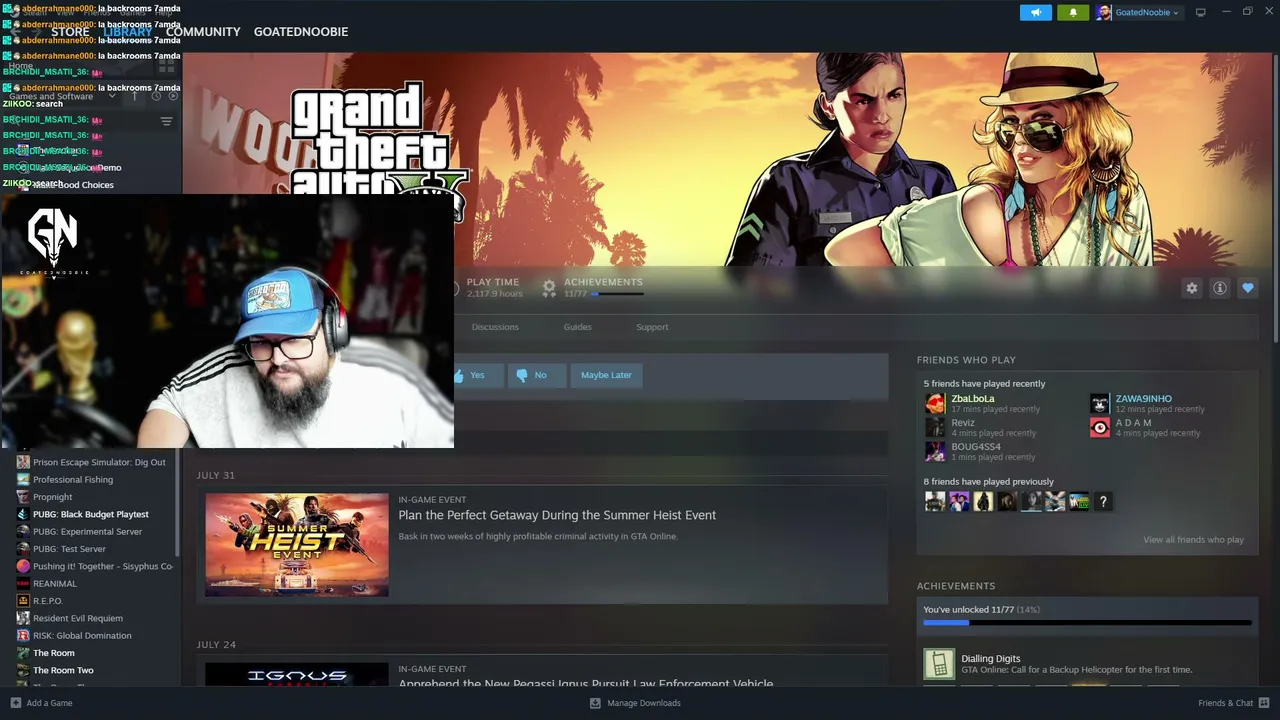This screenshot has width=1280, height=720.
Task: Click The Room game icon
Action: [23, 653]
